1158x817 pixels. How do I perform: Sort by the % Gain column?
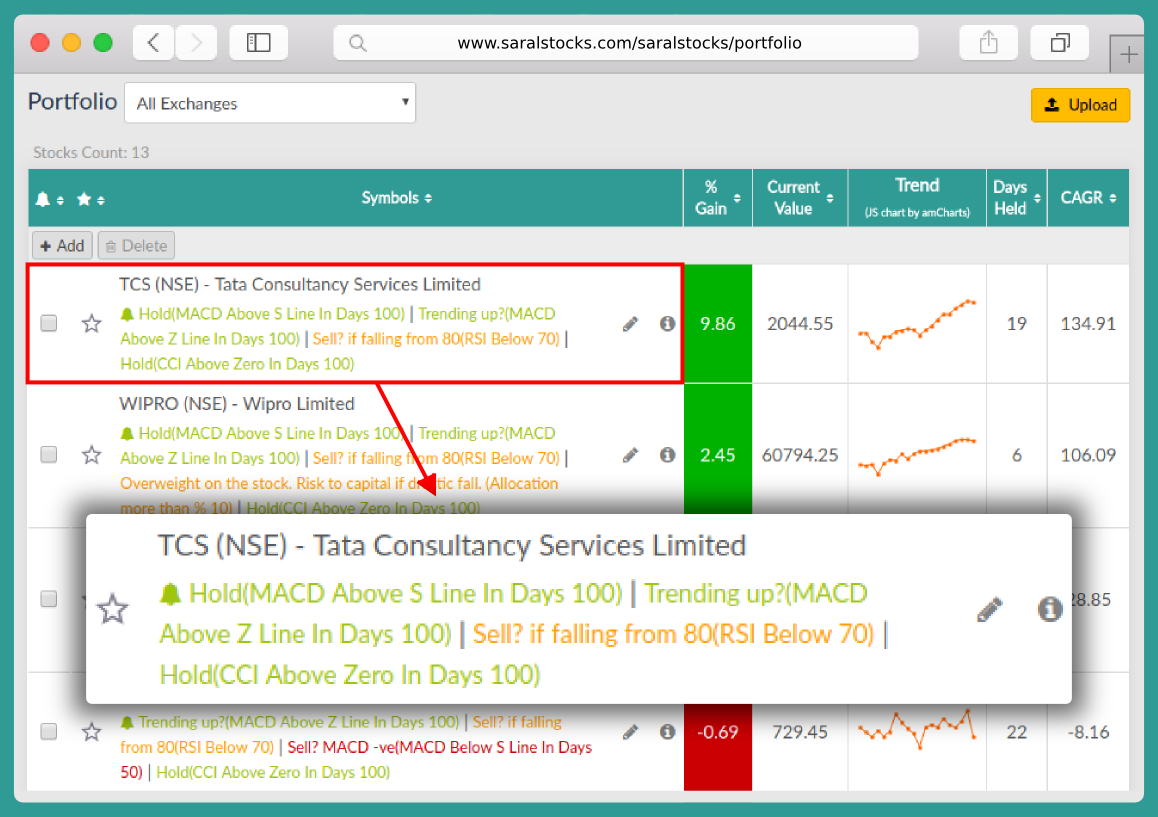(x=717, y=198)
